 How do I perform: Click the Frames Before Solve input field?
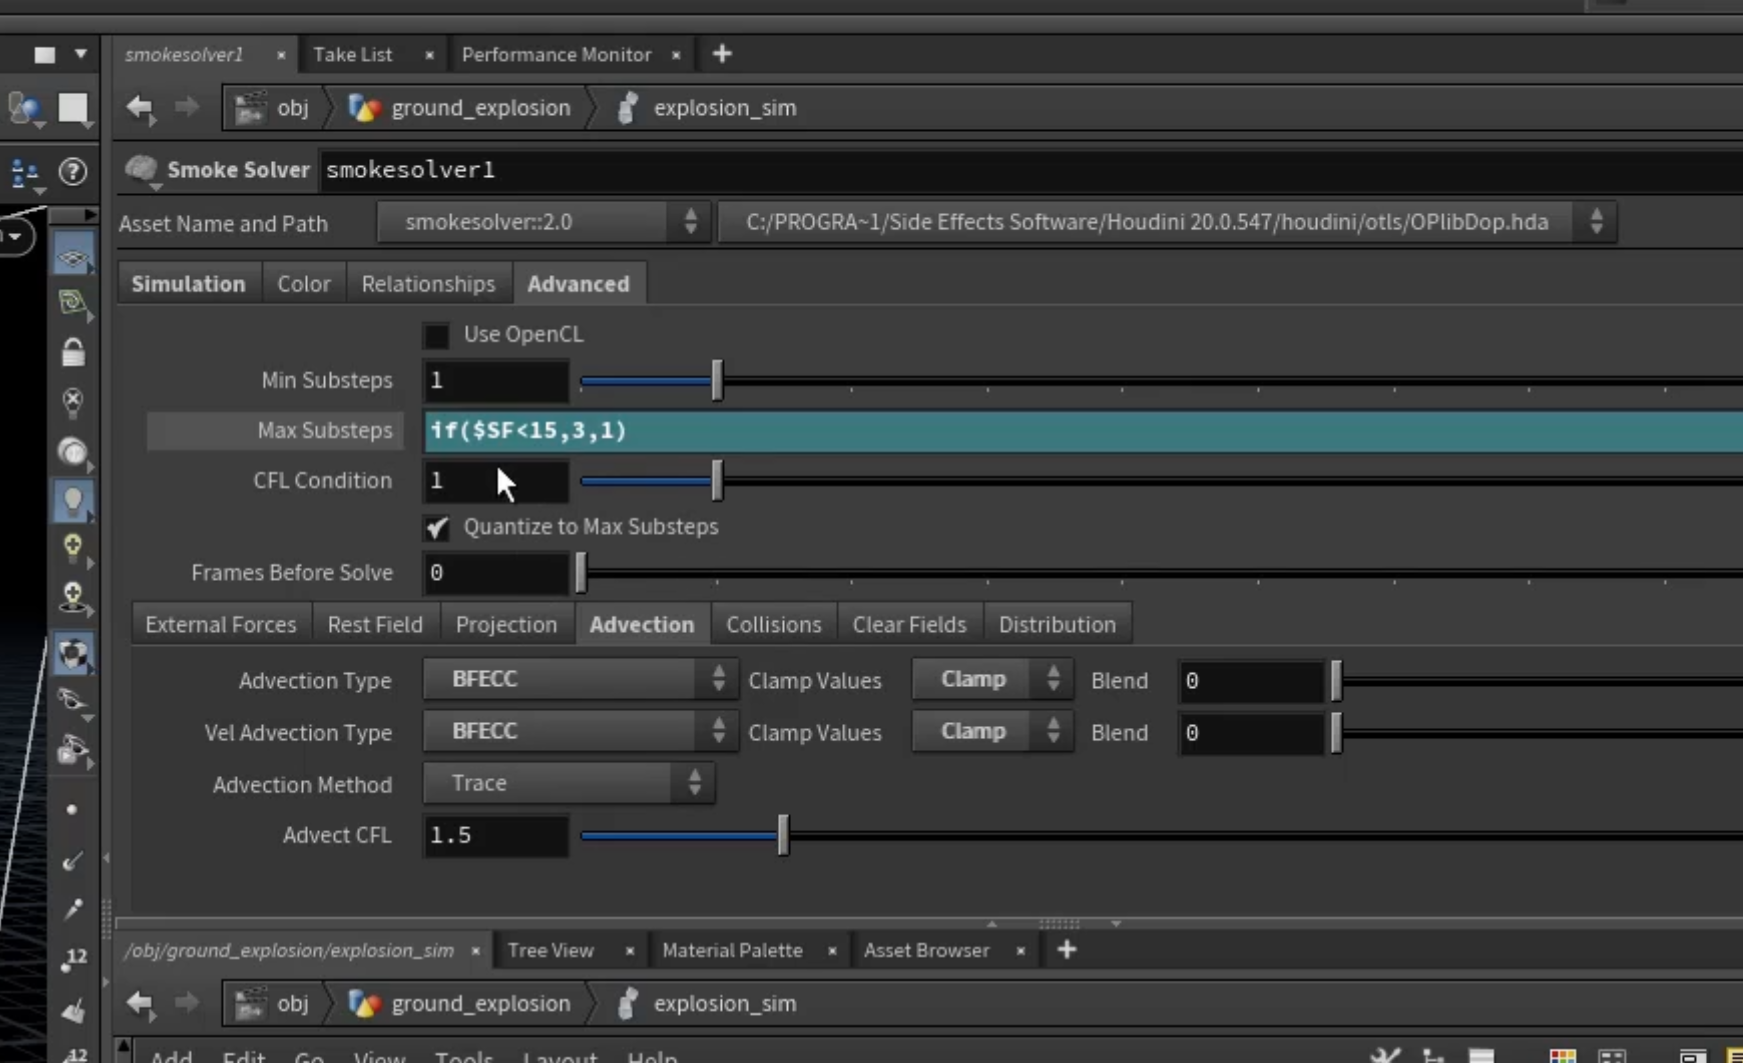pos(495,573)
